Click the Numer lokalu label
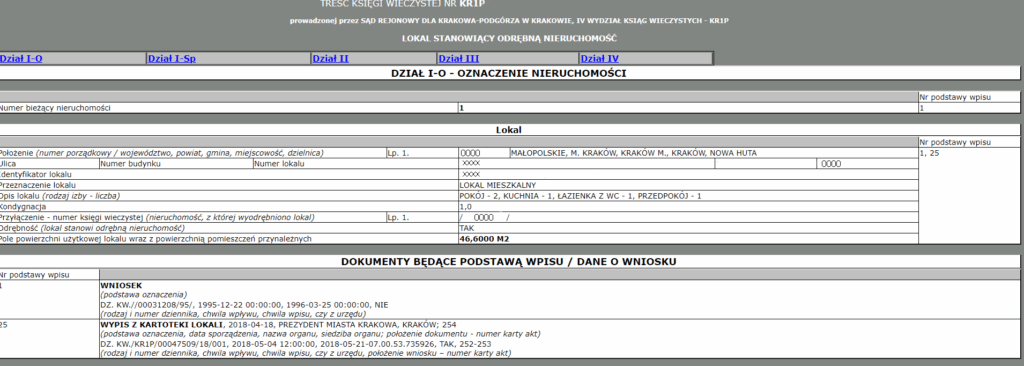1024x366 pixels. (280, 164)
